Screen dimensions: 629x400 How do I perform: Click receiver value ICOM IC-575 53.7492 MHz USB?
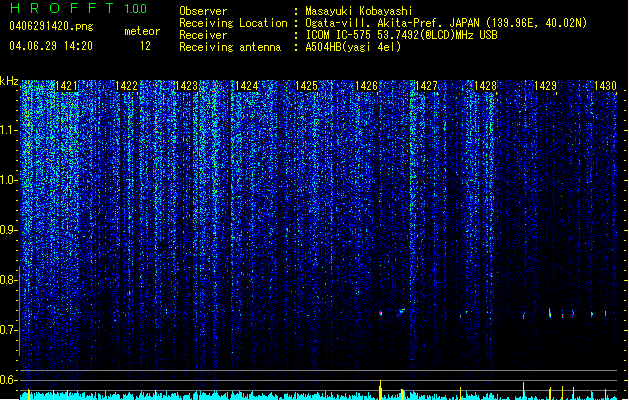pyautogui.click(x=401, y=35)
